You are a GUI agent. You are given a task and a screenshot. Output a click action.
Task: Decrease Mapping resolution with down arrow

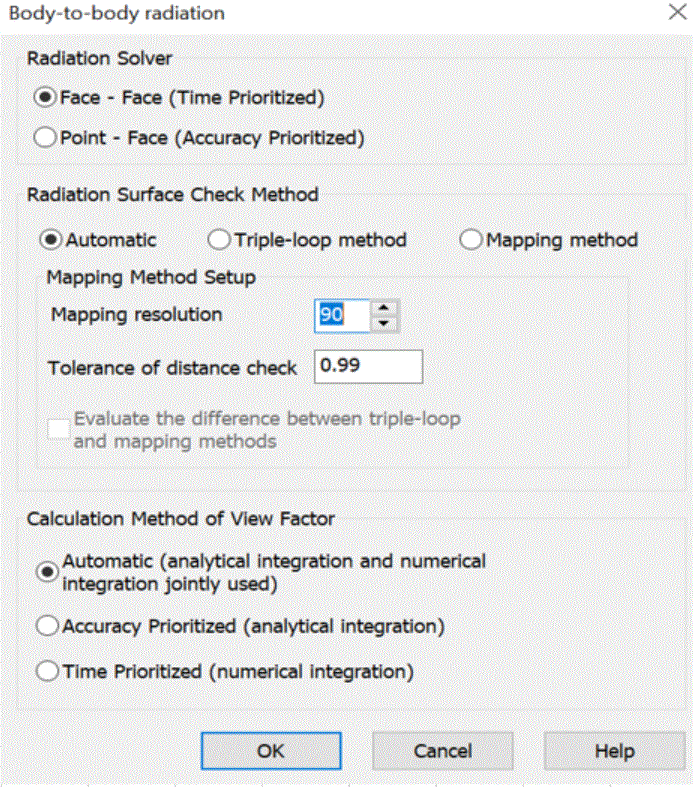coord(385,323)
